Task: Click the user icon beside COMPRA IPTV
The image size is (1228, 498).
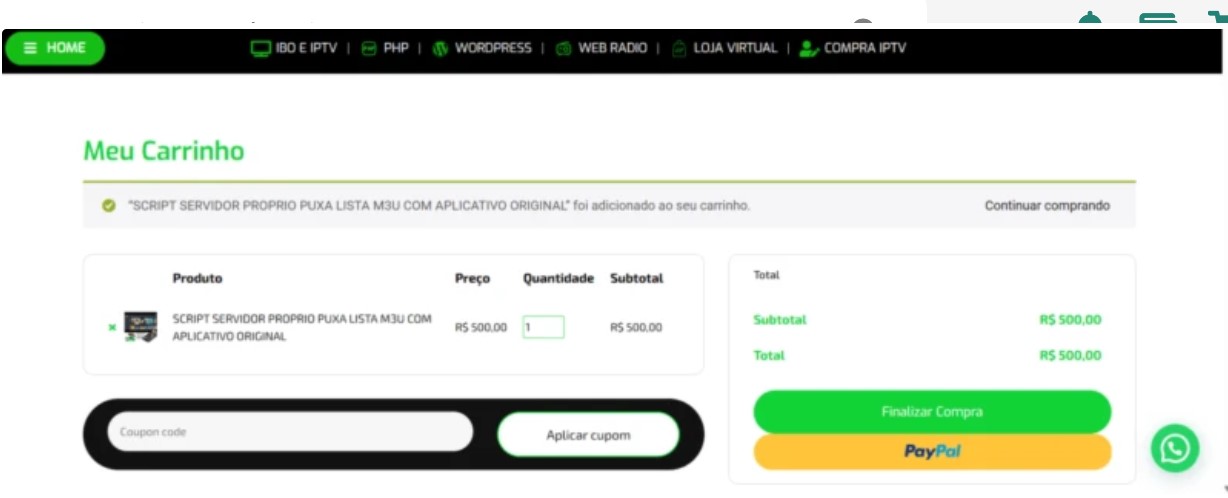Action: tap(809, 48)
